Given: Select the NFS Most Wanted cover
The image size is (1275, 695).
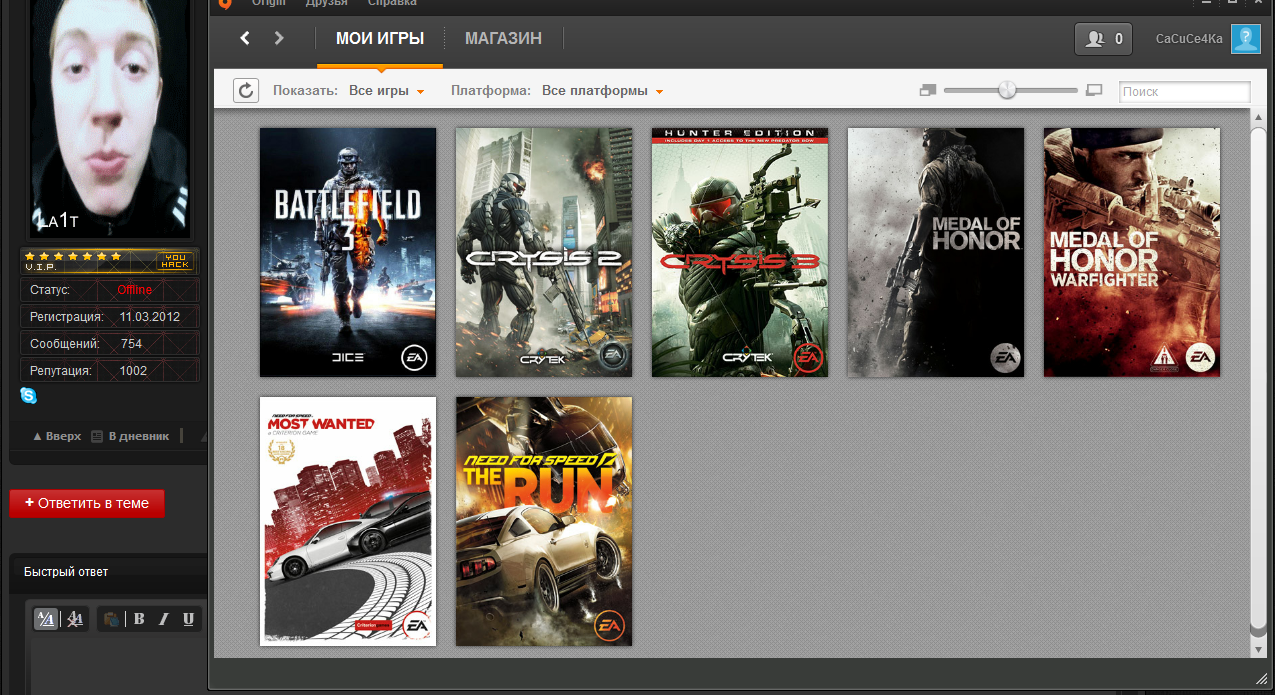Looking at the screenshot, I should [348, 521].
